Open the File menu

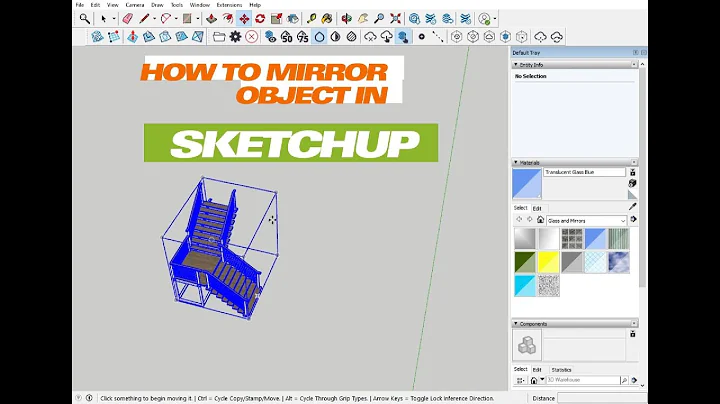[80, 5]
